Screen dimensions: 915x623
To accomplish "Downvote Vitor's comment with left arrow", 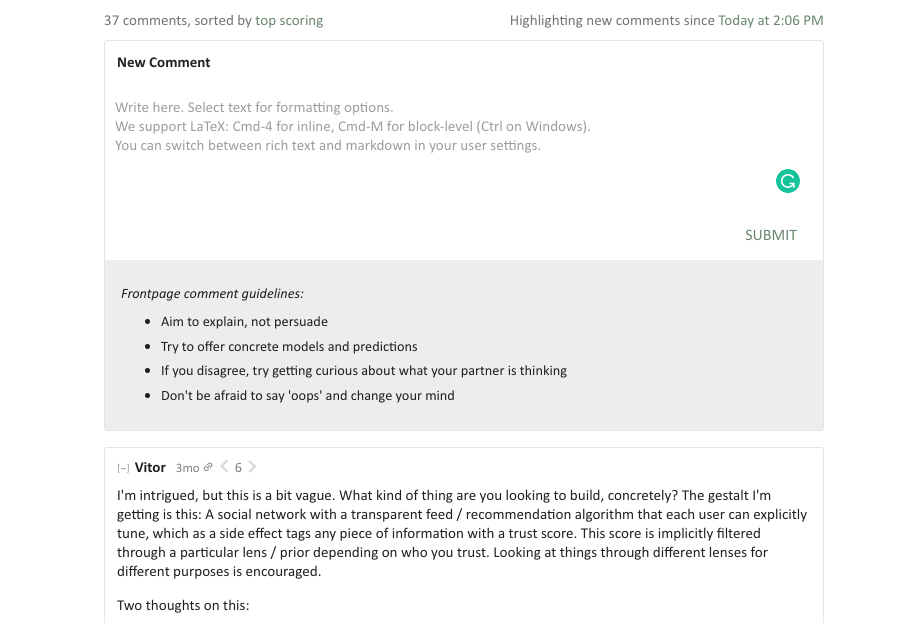I will click(224, 467).
